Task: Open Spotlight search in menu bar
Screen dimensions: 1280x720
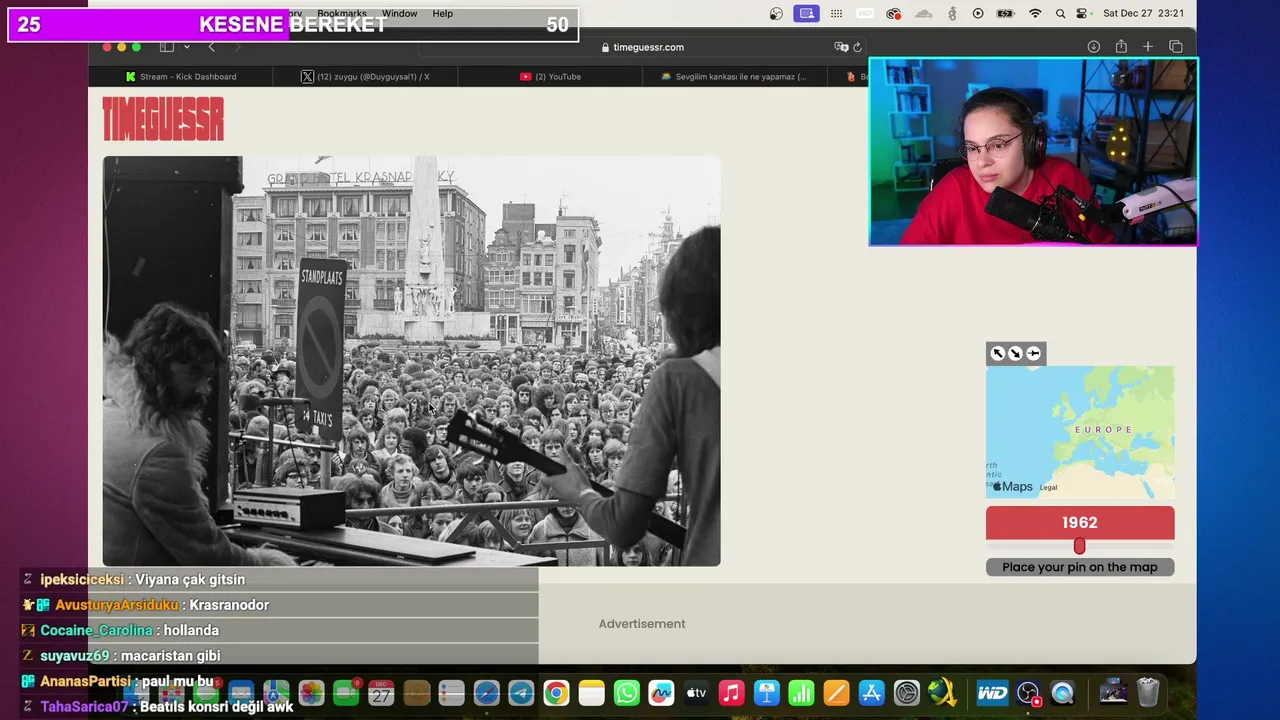Action: tap(1060, 13)
